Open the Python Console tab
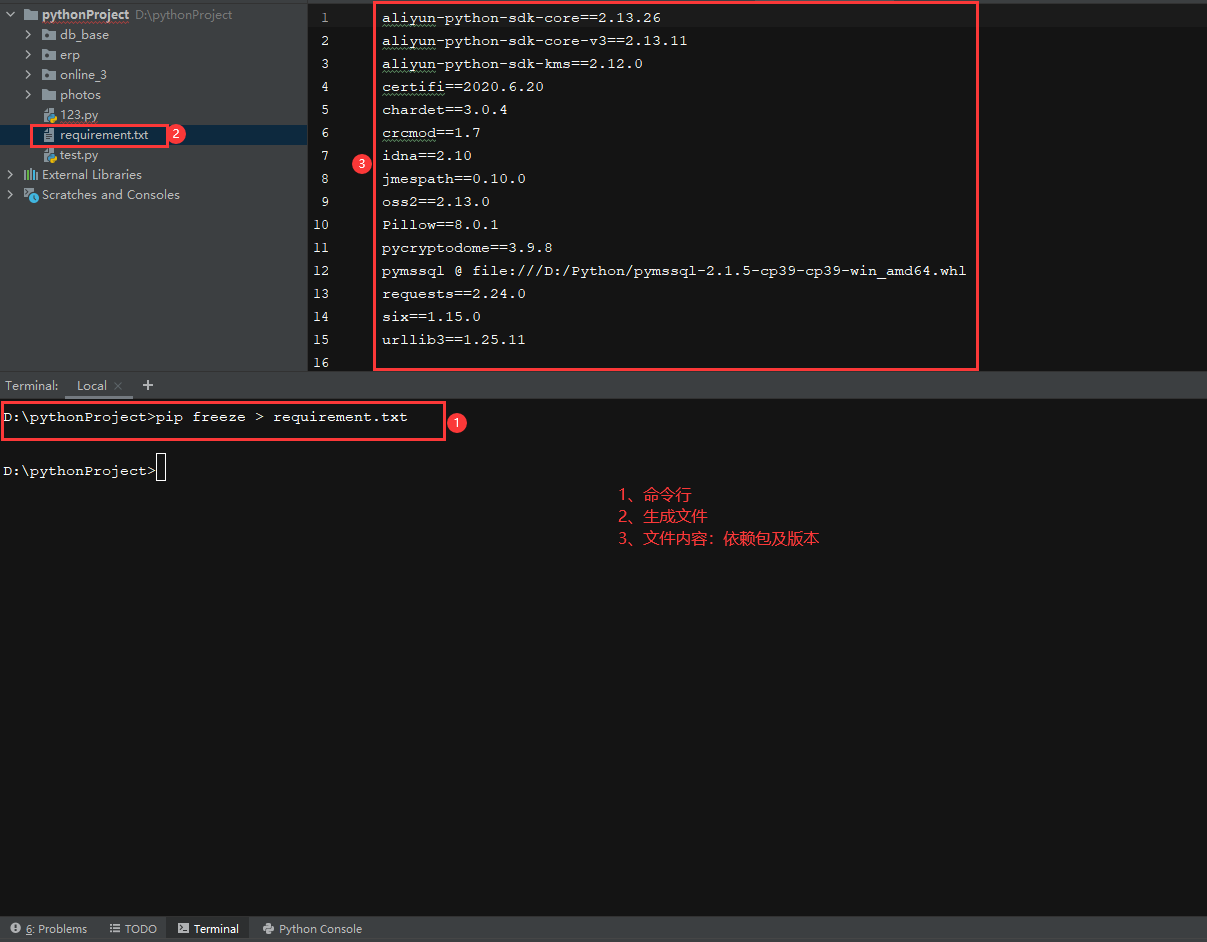Viewport: 1207px width, 942px height. (312, 929)
